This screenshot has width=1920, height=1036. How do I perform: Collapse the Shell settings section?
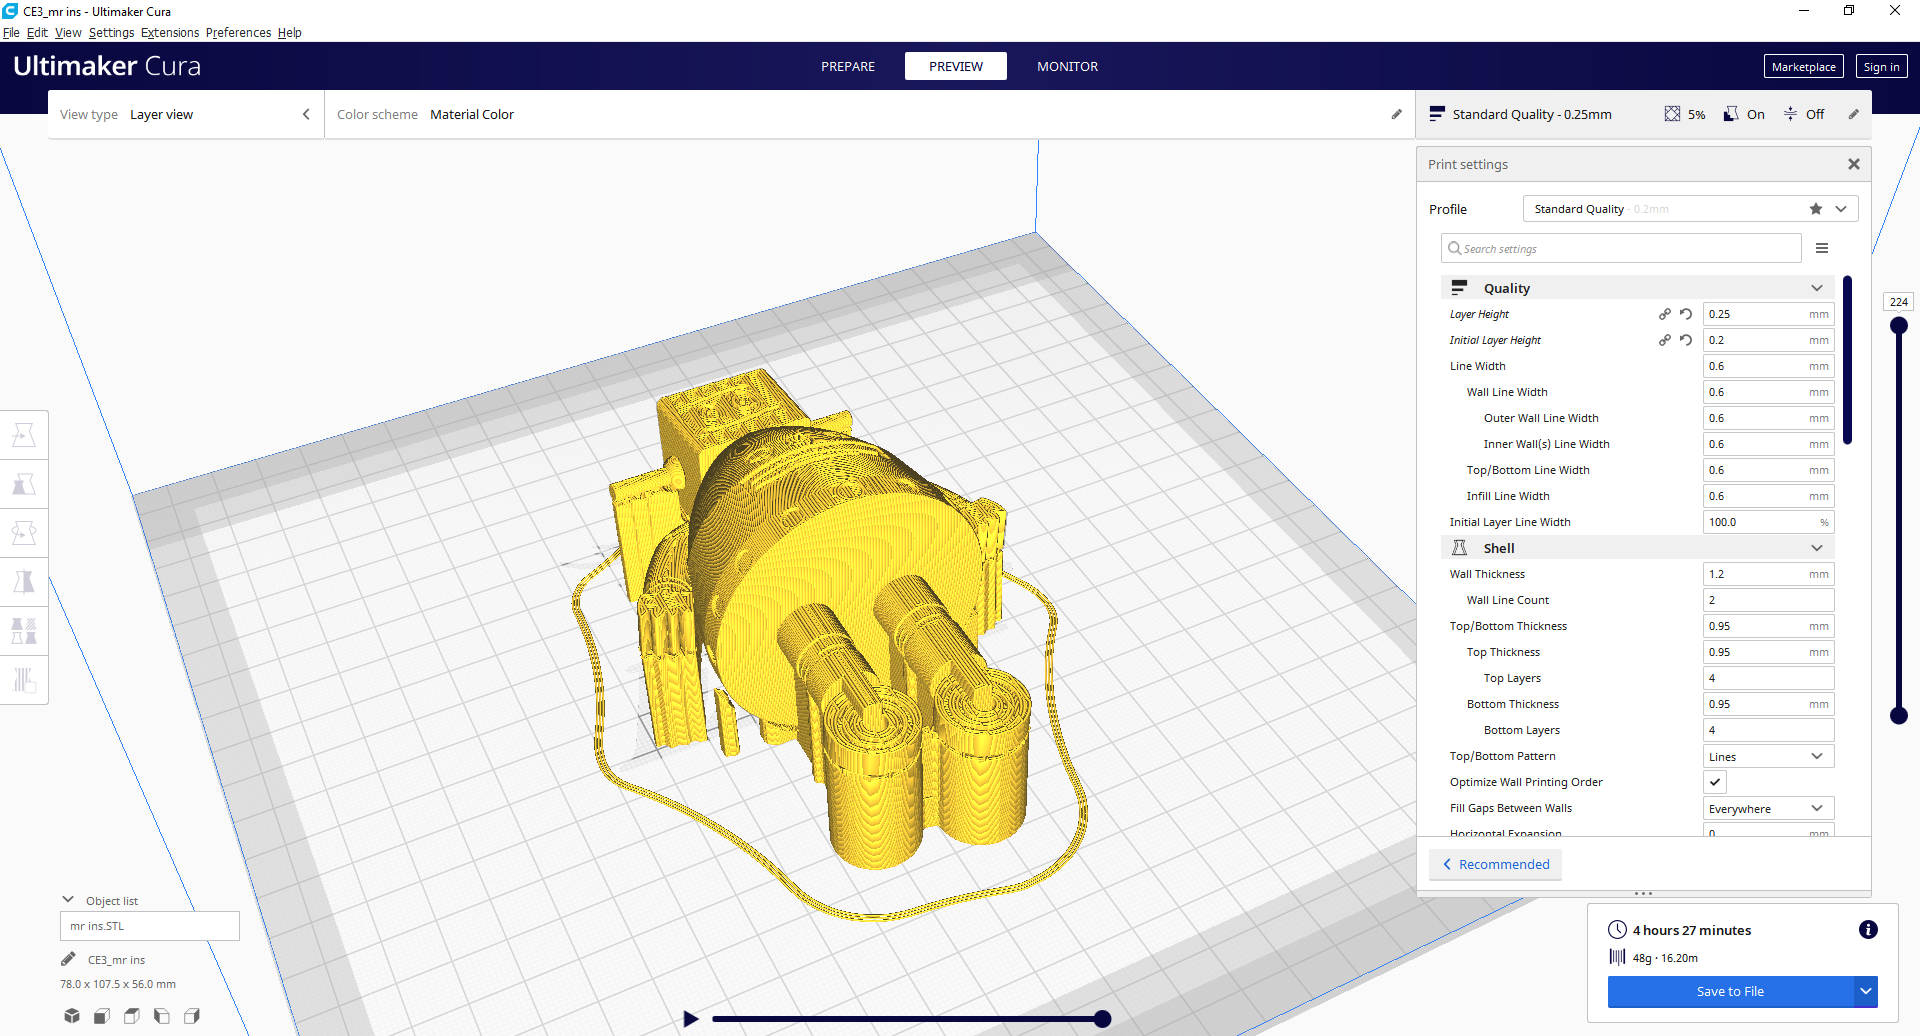coord(1638,548)
